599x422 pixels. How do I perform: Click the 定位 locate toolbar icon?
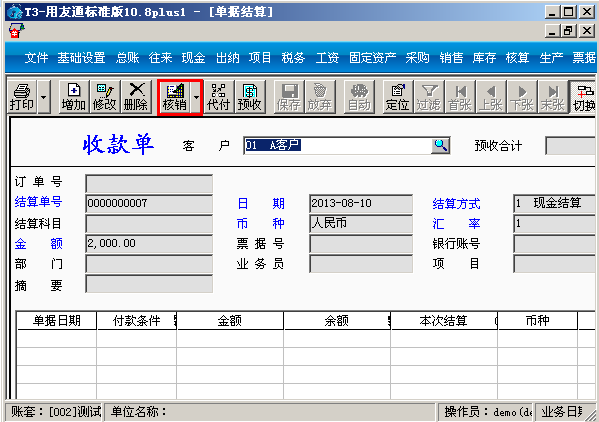click(397, 97)
